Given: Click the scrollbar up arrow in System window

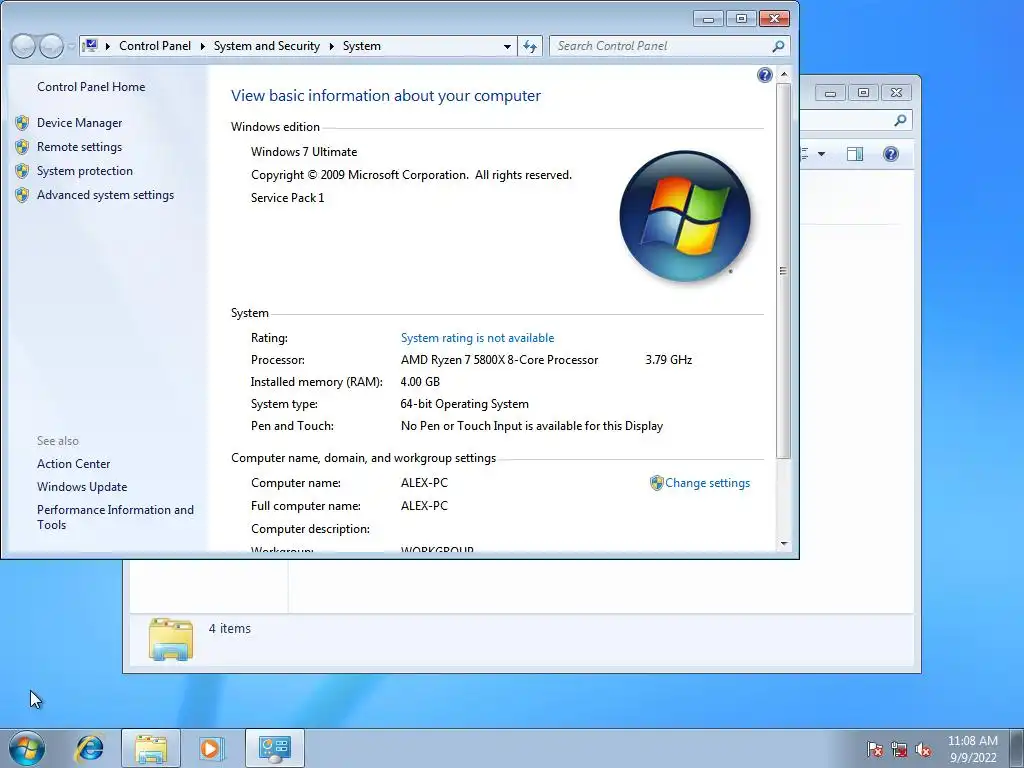Looking at the screenshot, I should (x=784, y=74).
